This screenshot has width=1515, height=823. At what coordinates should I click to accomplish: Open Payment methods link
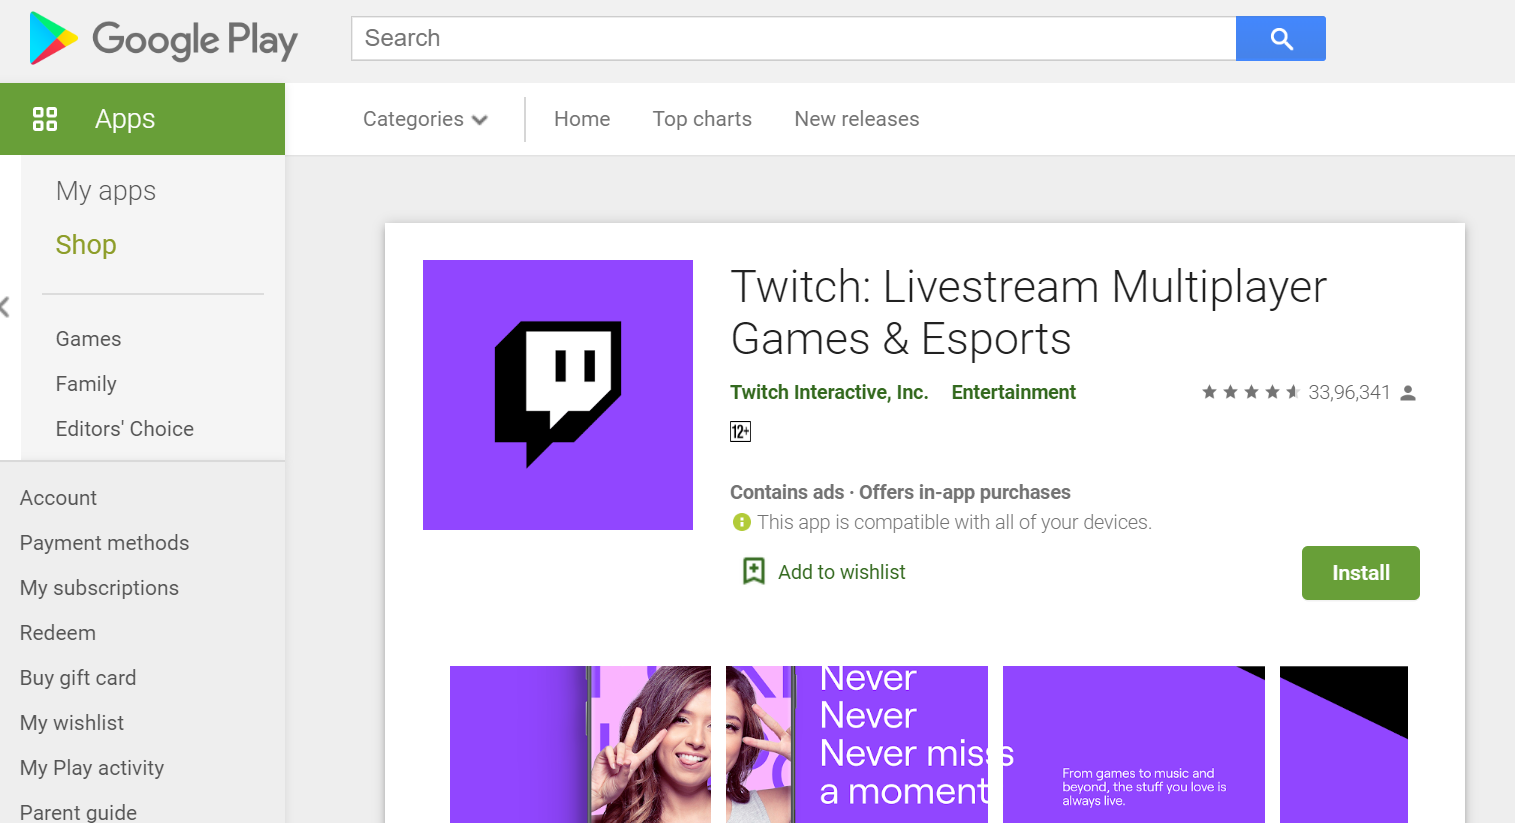coord(105,543)
